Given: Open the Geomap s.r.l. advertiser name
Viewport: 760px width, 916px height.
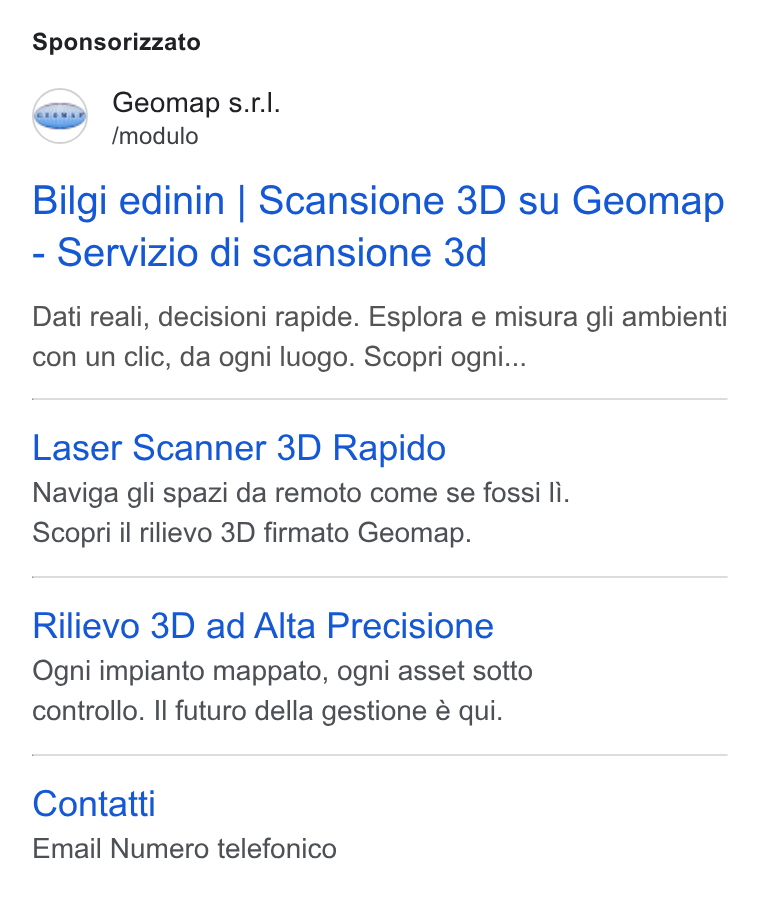Looking at the screenshot, I should [196, 103].
